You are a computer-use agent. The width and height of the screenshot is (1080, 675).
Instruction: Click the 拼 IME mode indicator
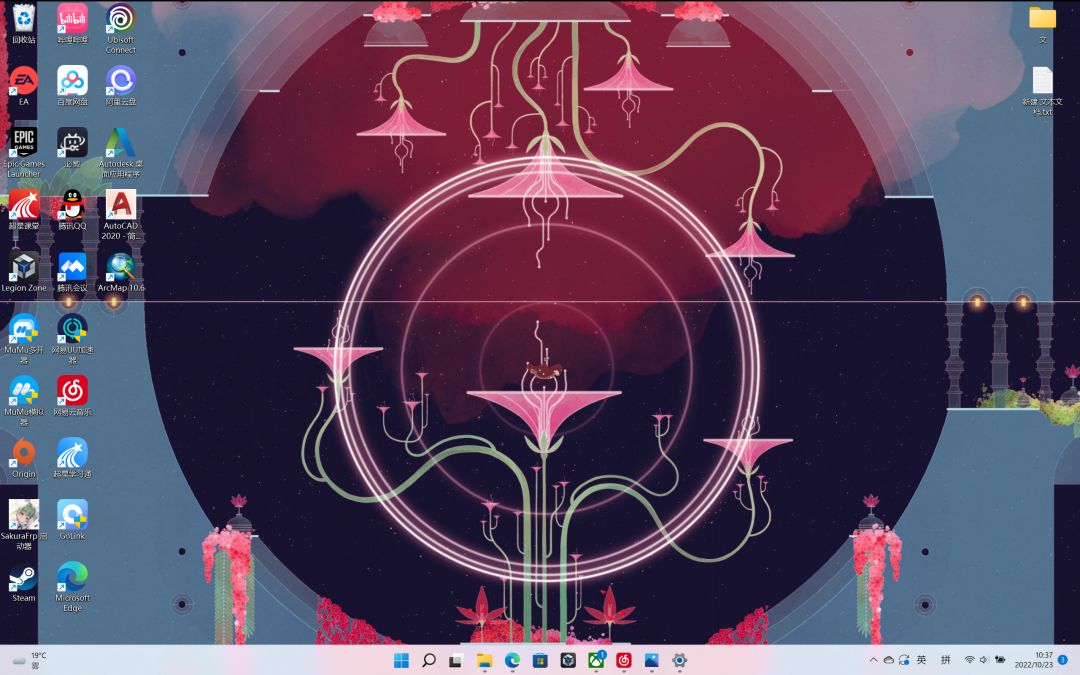pyautogui.click(x=946, y=660)
